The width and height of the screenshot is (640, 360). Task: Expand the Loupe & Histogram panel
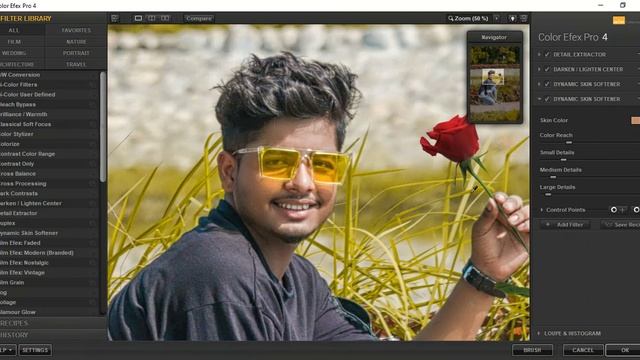pyautogui.click(x=539, y=333)
